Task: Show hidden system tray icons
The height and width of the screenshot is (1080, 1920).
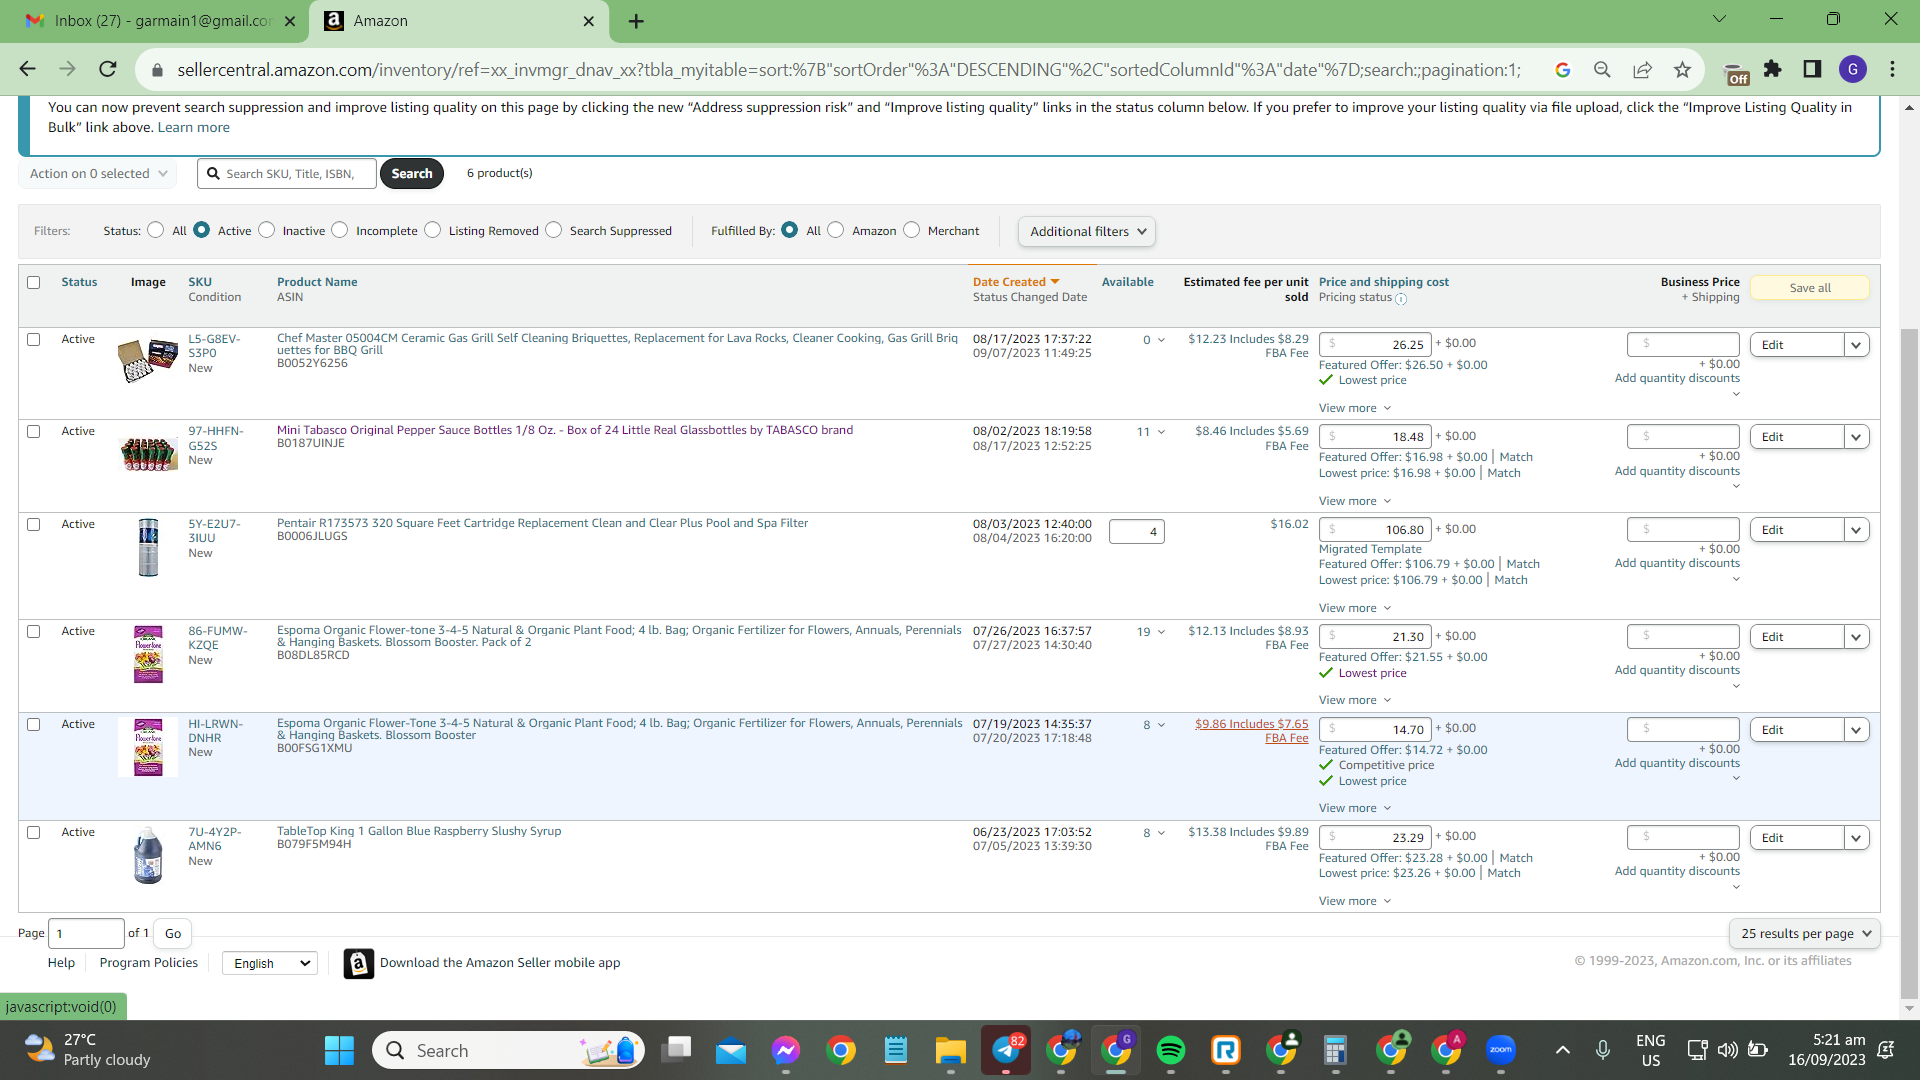Action: pos(1562,1050)
